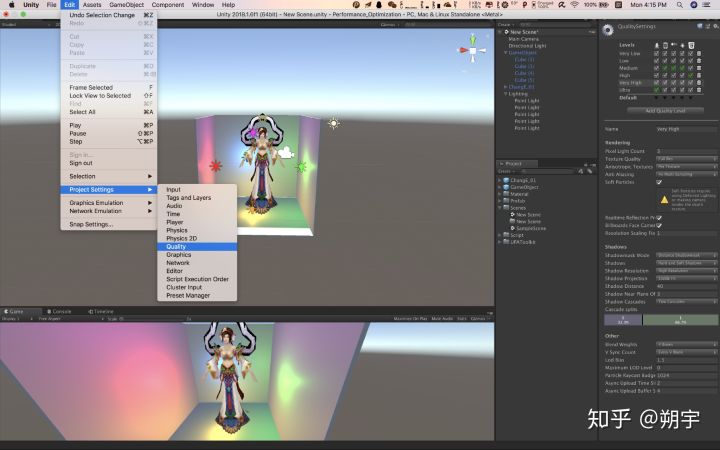This screenshot has width=720, height=450.
Task: Click the first Cascade splits segment
Action: point(623,320)
